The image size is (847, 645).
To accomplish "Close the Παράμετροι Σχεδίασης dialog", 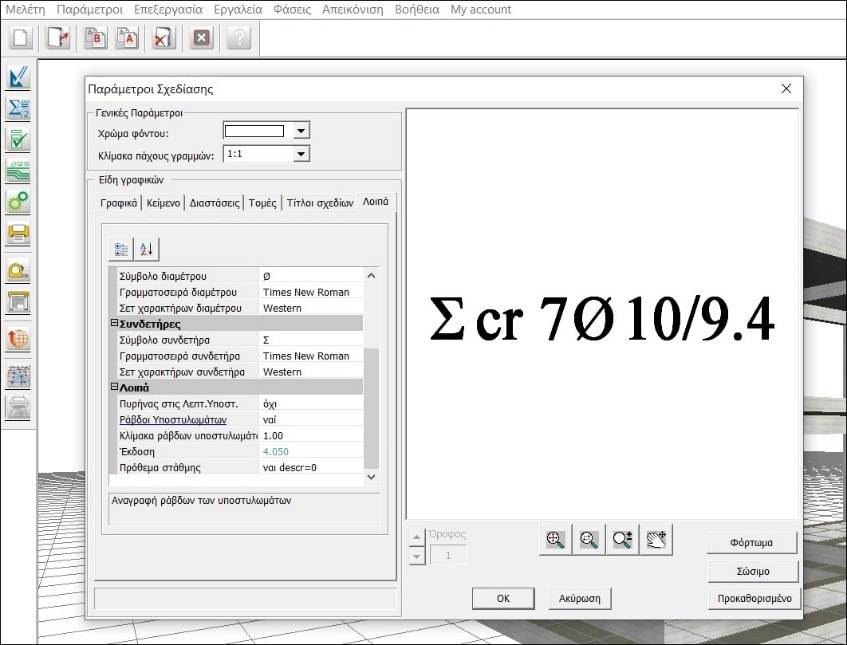I will point(786,89).
